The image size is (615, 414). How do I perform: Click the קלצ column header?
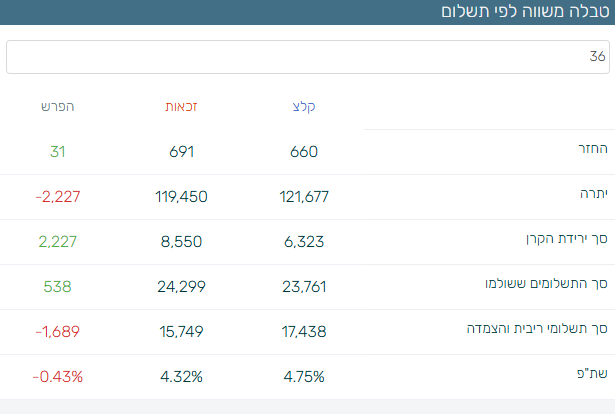[x=304, y=106]
